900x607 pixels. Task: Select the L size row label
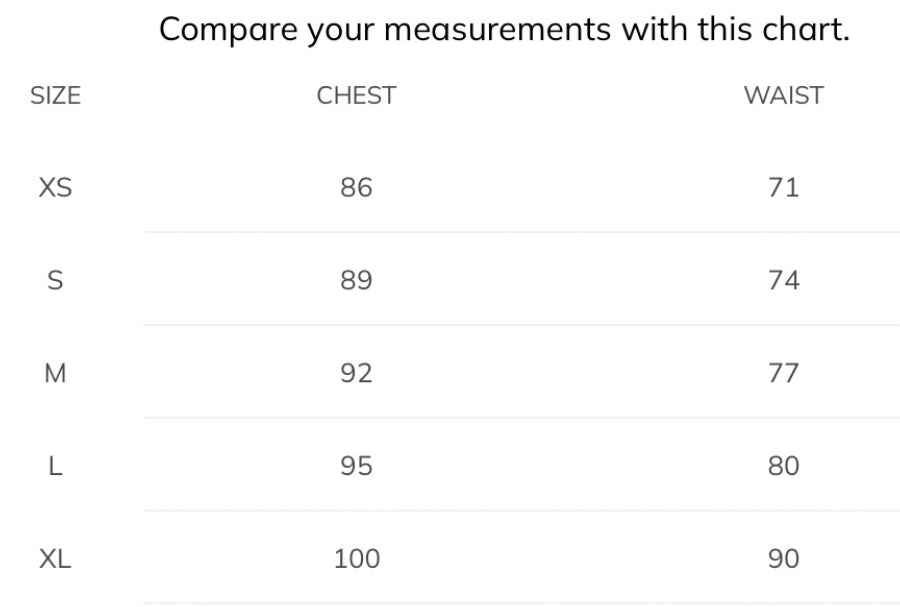click(55, 466)
